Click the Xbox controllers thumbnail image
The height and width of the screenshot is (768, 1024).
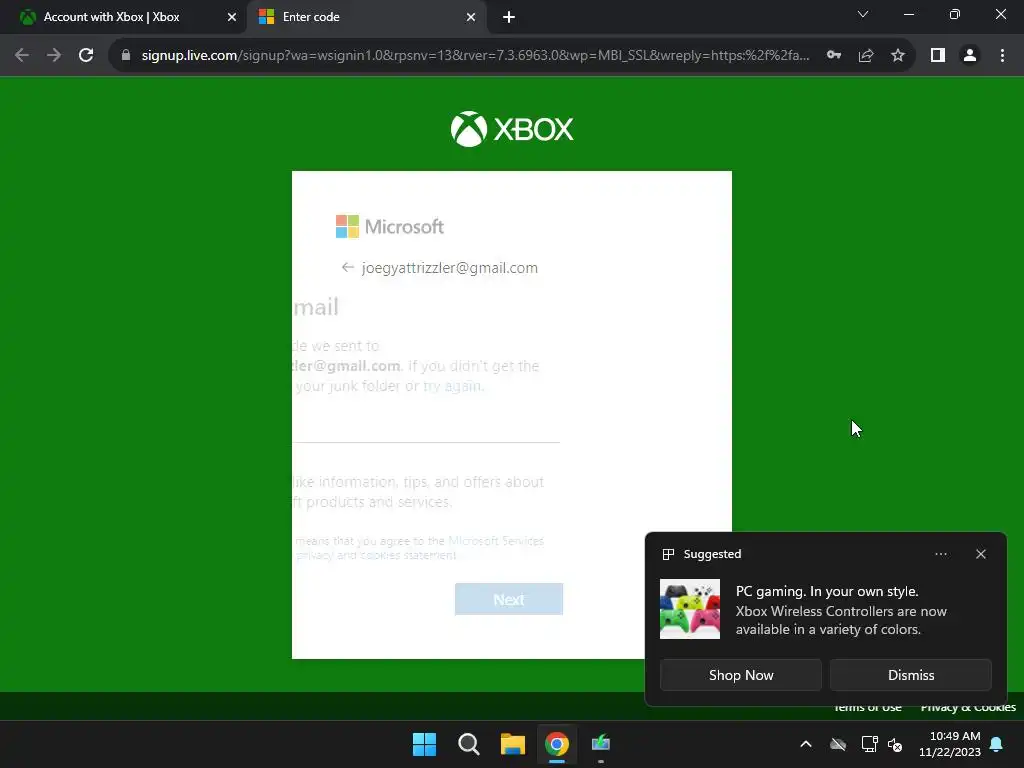[690, 609]
